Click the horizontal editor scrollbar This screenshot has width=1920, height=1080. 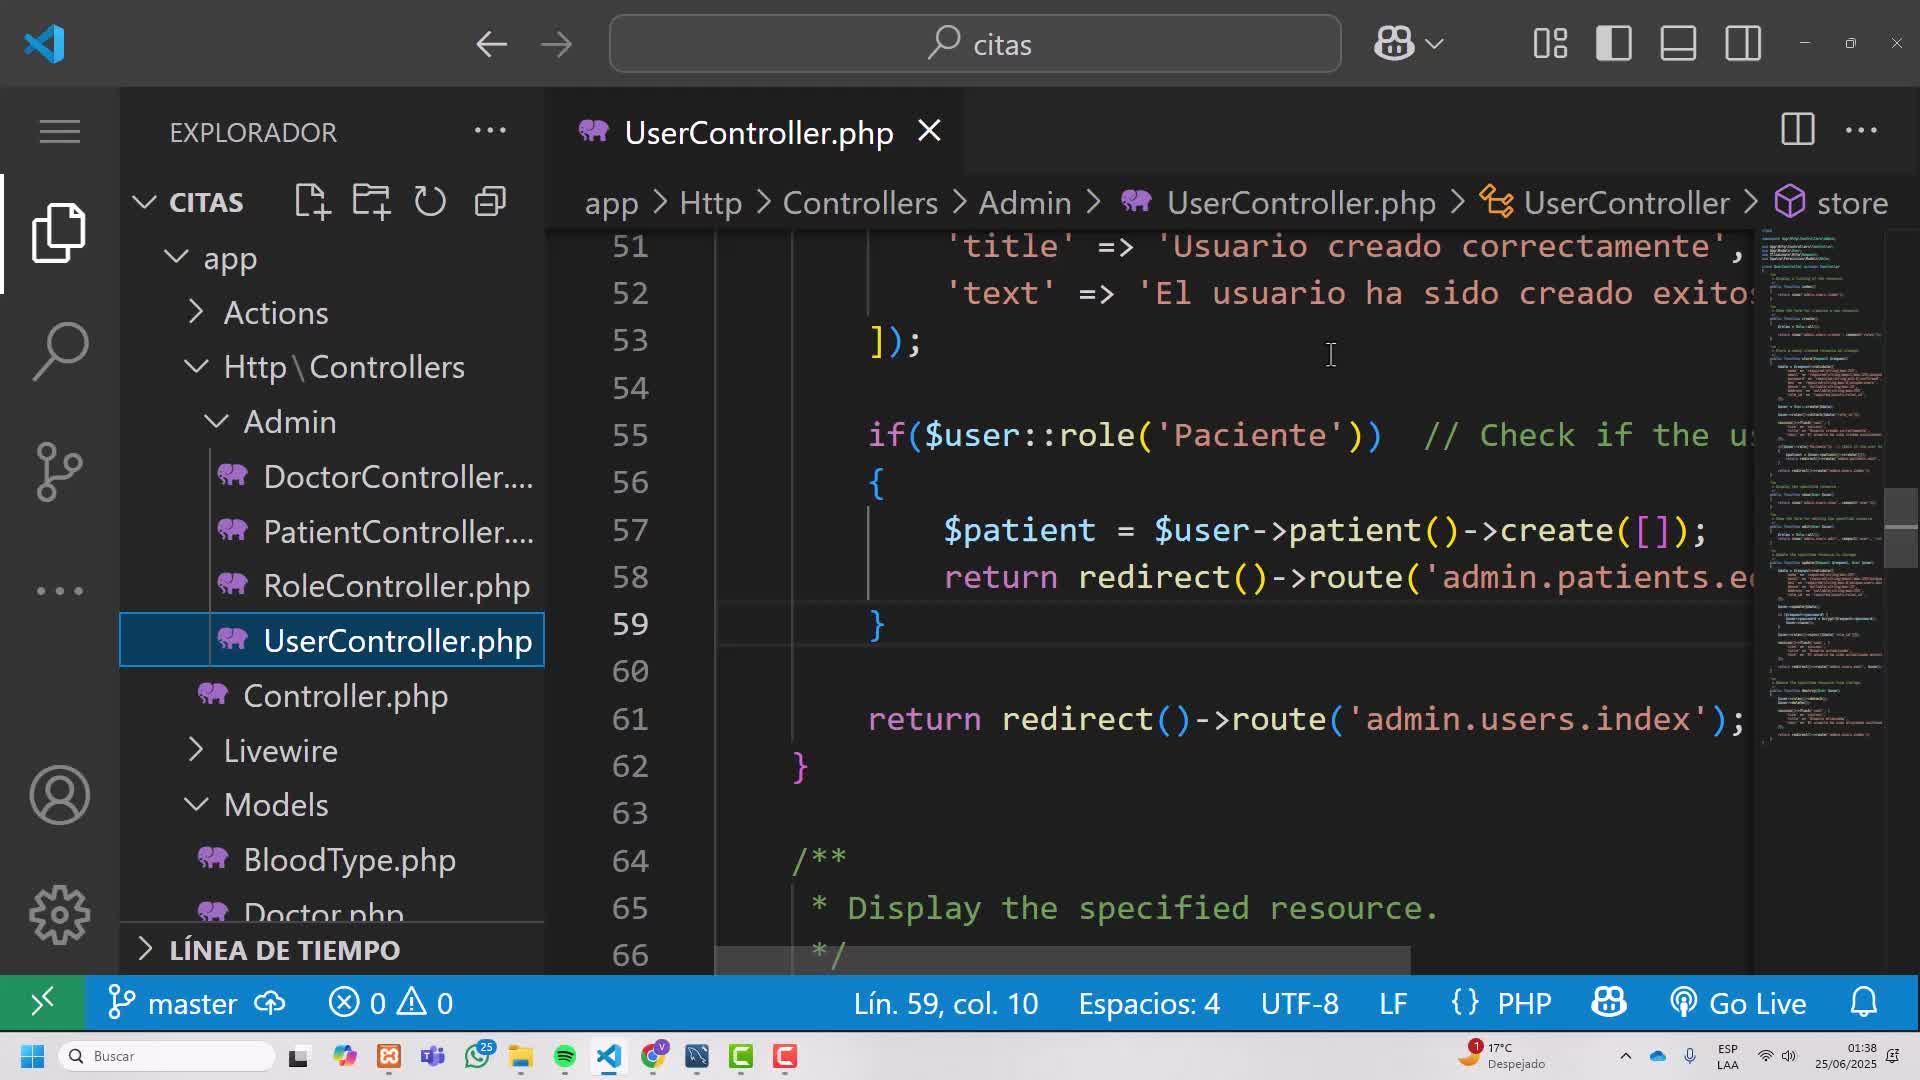pos(1062,961)
